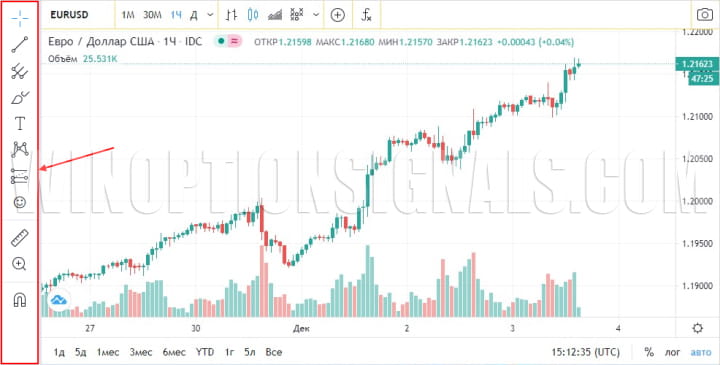Open the forecasting and measurement tools
The height and width of the screenshot is (365, 720).
click(x=20, y=176)
